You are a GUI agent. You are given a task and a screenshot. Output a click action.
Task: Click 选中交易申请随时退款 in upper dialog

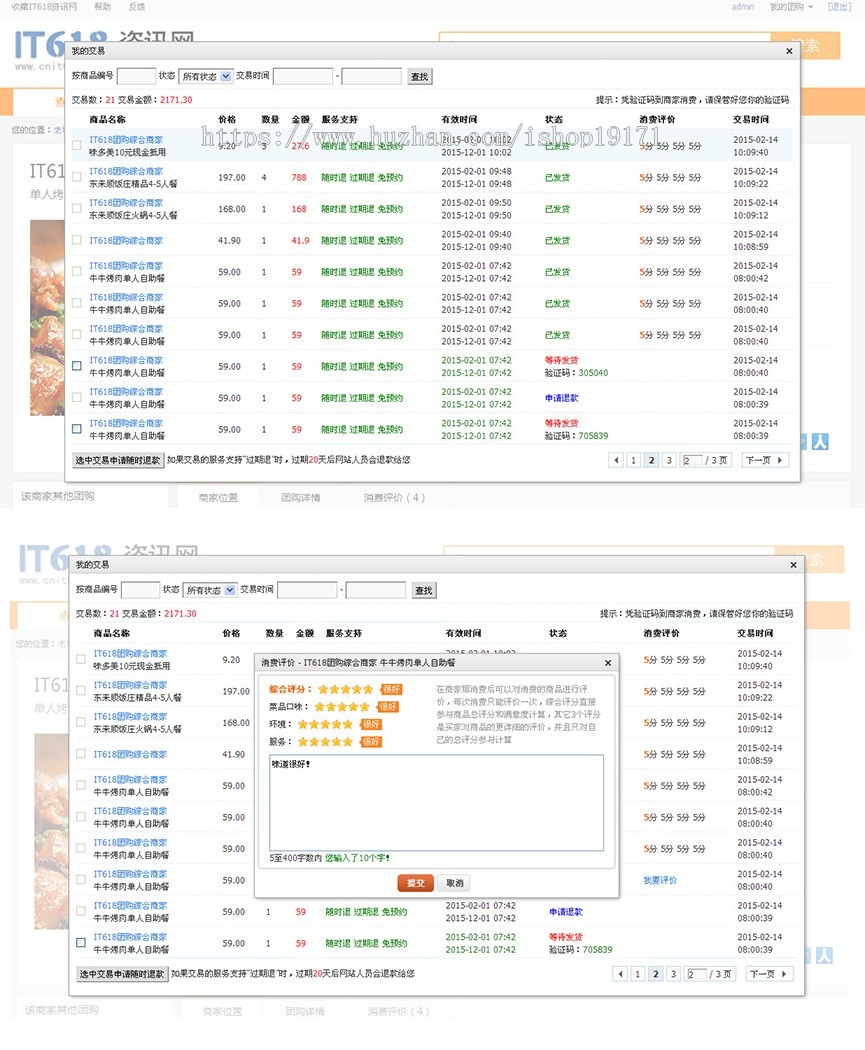point(118,460)
